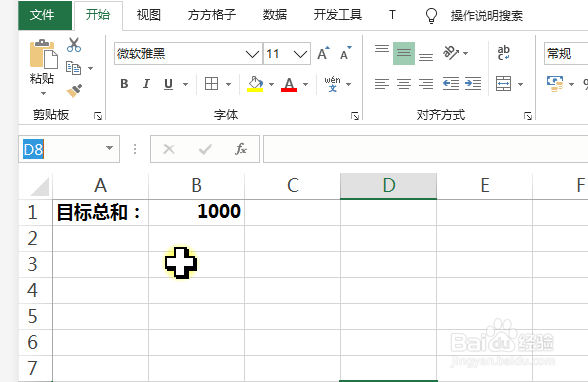Align text to top
Screen dimensions: 588x382
(x=382, y=49)
